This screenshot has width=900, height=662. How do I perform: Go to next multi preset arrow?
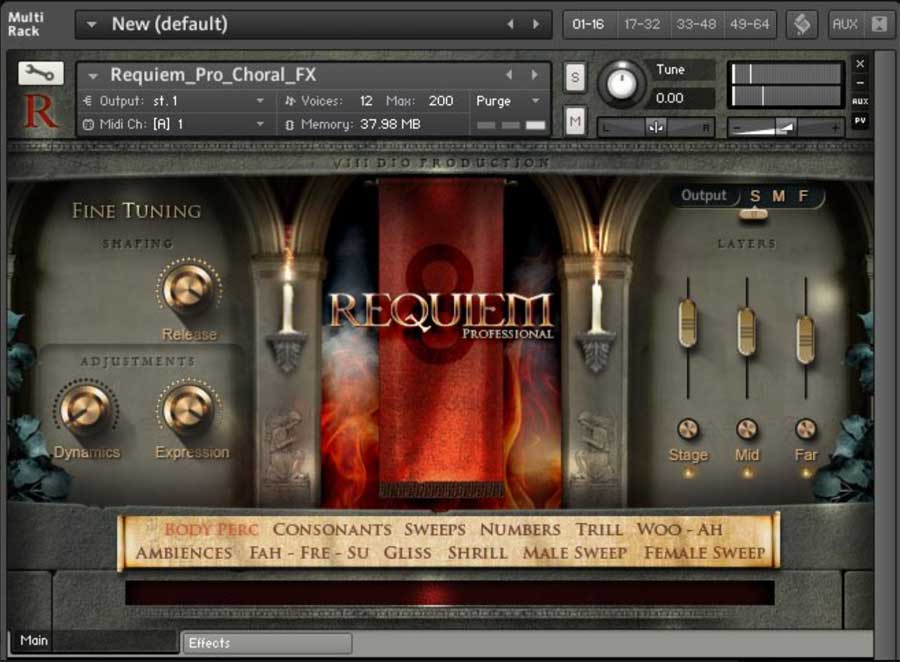point(536,25)
